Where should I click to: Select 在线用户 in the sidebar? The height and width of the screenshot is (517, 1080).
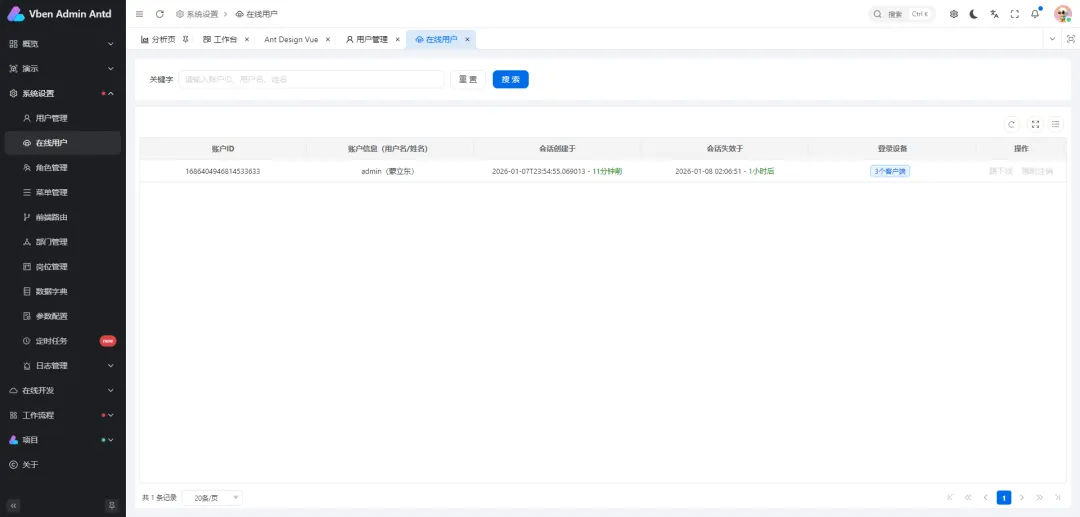pos(63,143)
